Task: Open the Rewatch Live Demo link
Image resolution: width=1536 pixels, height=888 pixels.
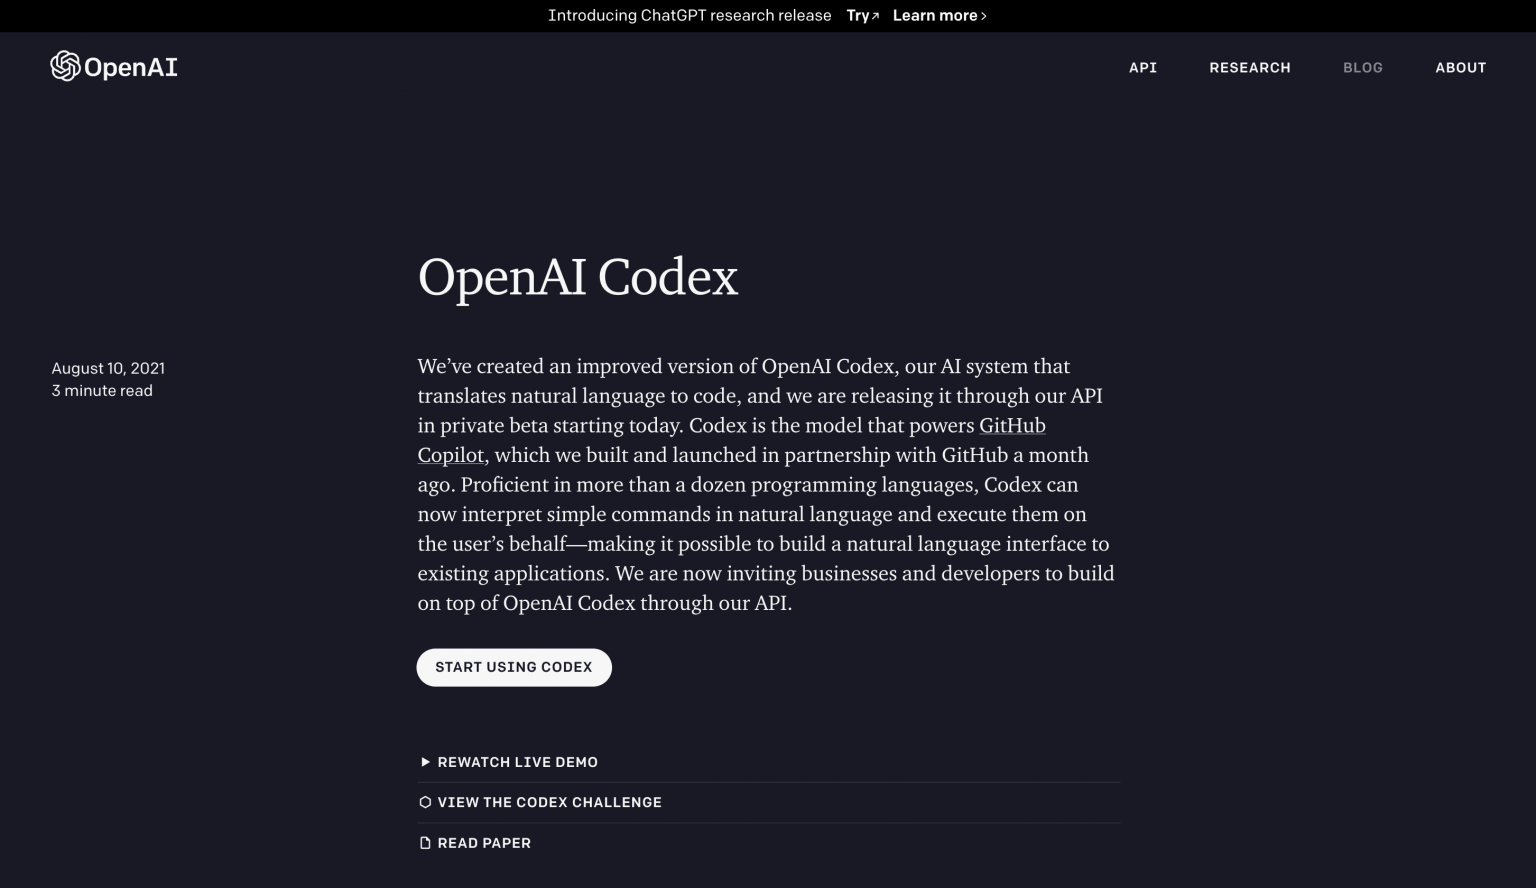Action: coord(517,762)
